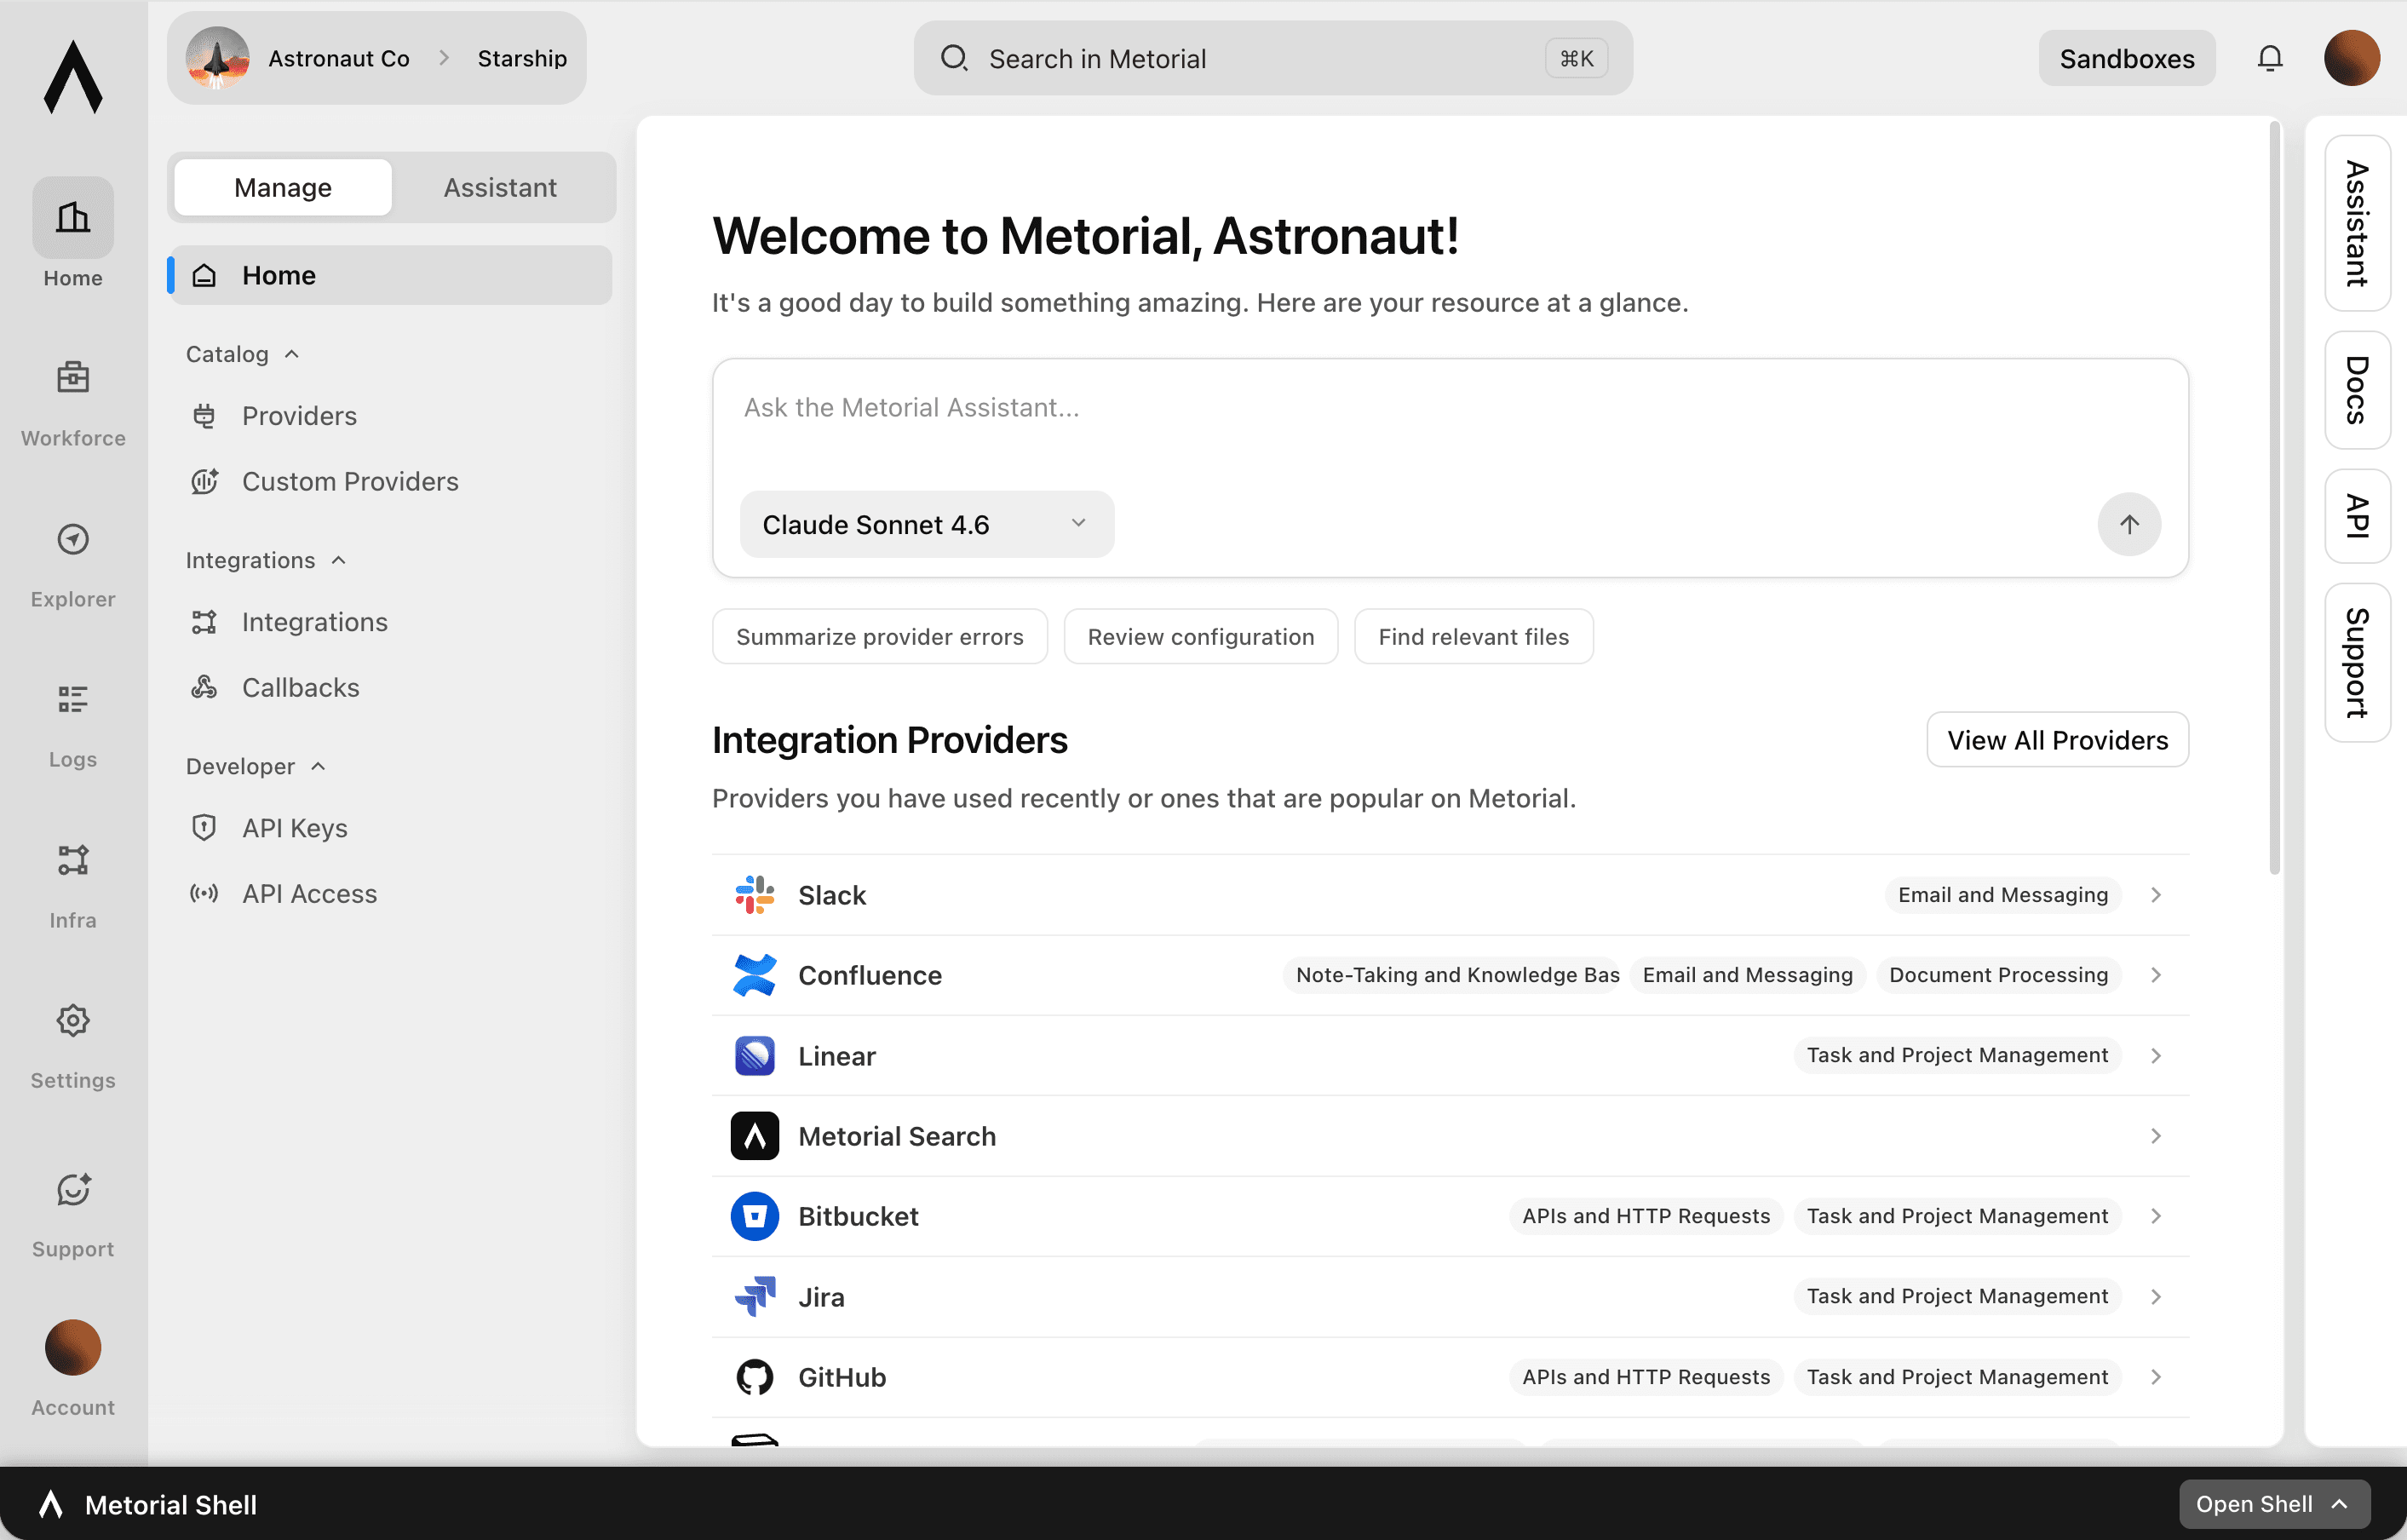
Task: Open Providers in the Catalog list
Action: (x=390, y=416)
